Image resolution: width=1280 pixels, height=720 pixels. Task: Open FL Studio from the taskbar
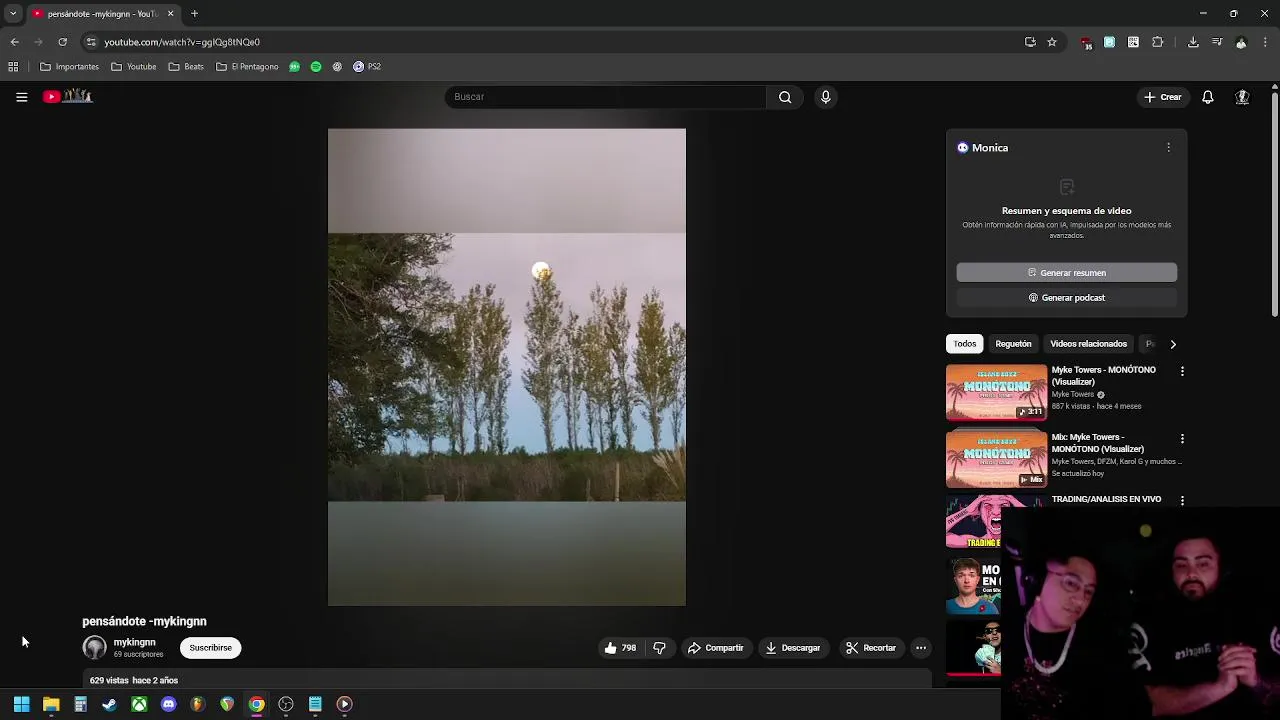(198, 704)
